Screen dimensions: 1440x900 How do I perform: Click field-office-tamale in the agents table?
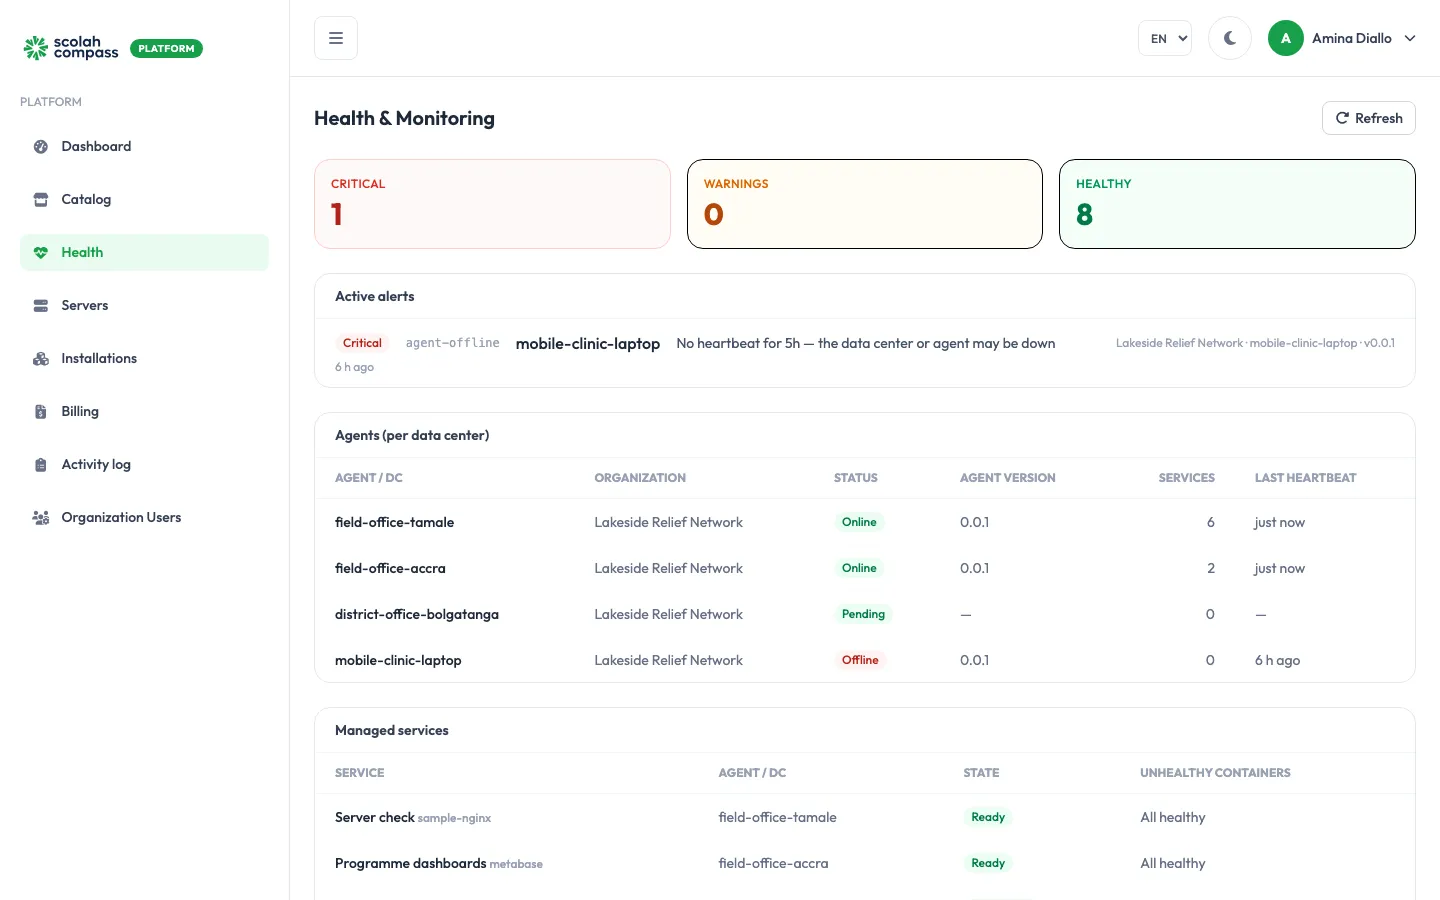(x=394, y=522)
